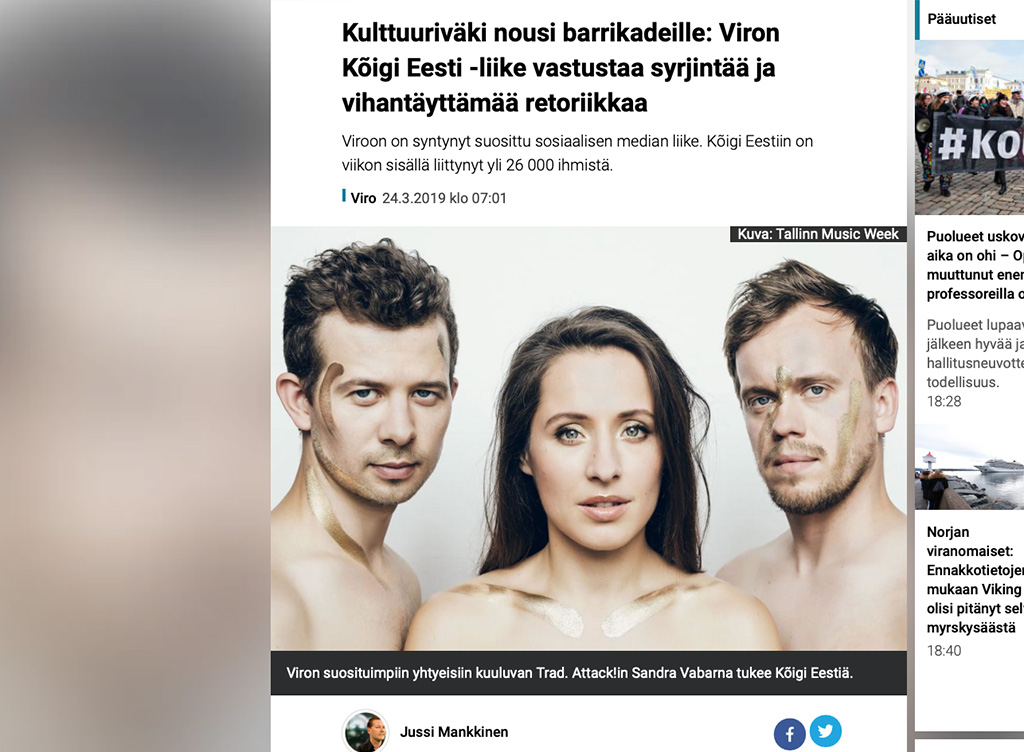Viewport: 1024px width, 752px height.
Task: Click the 18:28 timestamp in the sidebar
Action: pyautogui.click(x=944, y=401)
